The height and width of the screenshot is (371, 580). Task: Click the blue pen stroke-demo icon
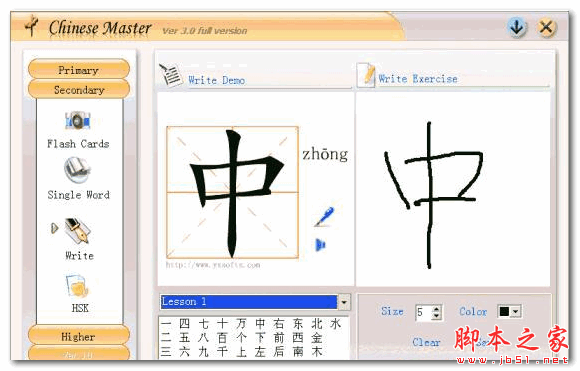[x=324, y=216]
